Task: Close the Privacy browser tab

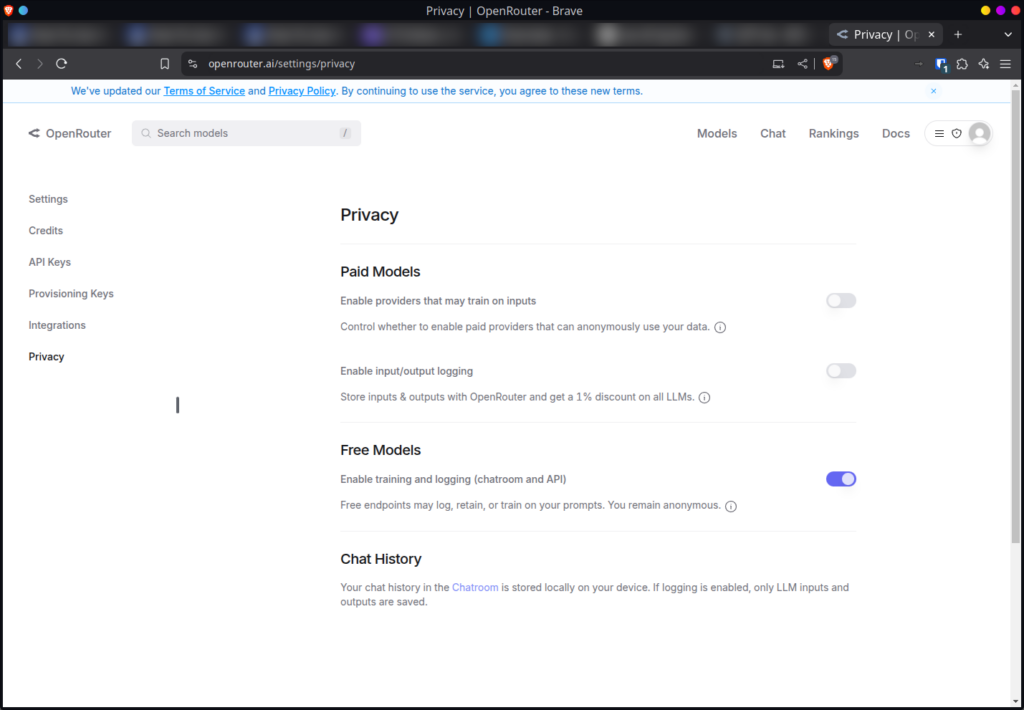Action: (931, 35)
